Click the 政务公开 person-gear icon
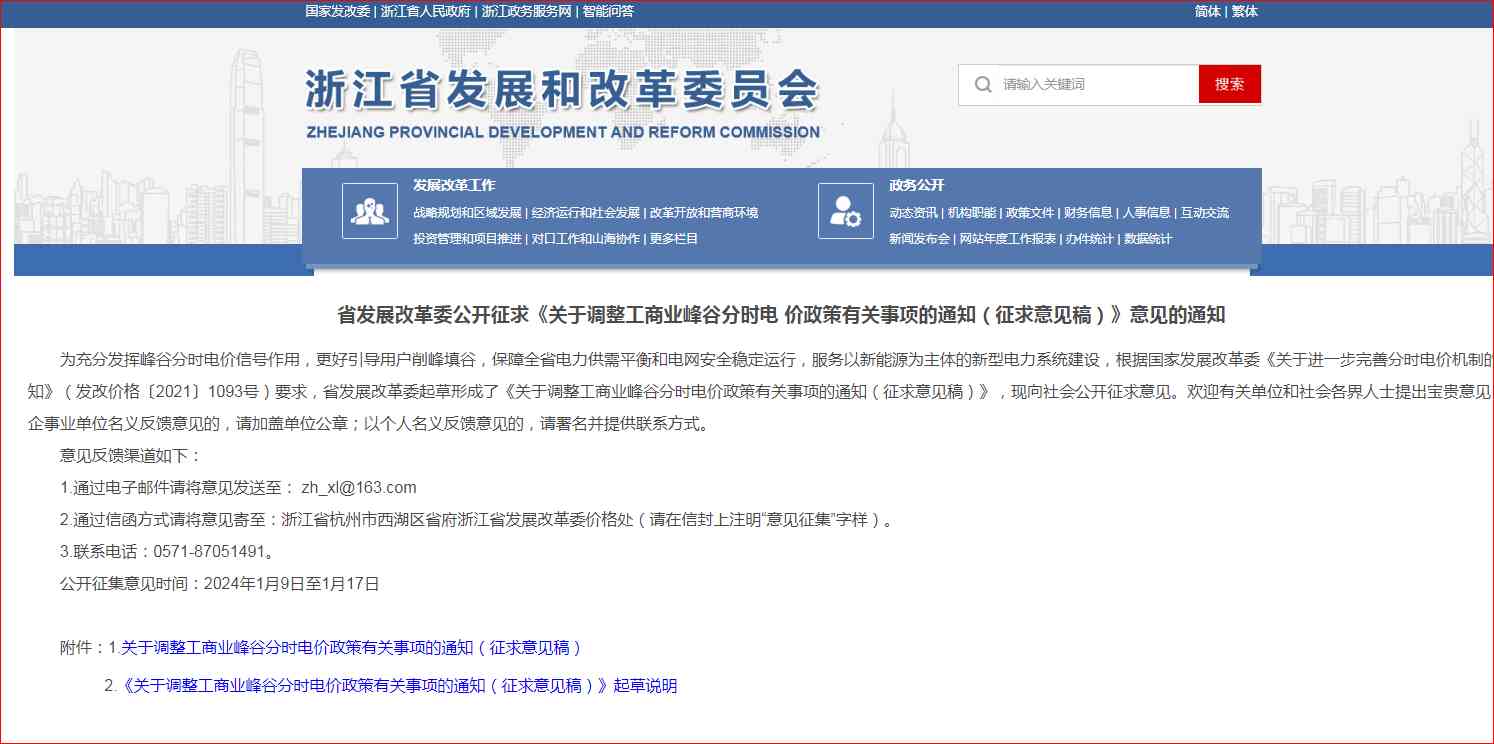The height and width of the screenshot is (744, 1494). pos(845,211)
